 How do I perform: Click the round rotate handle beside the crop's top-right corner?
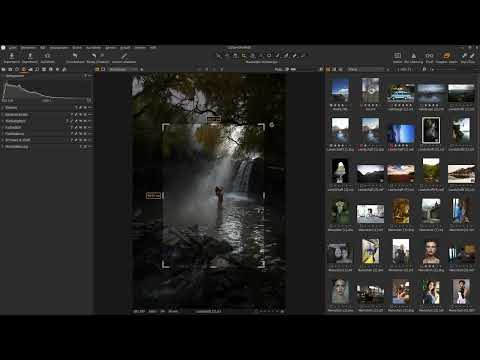[272, 125]
